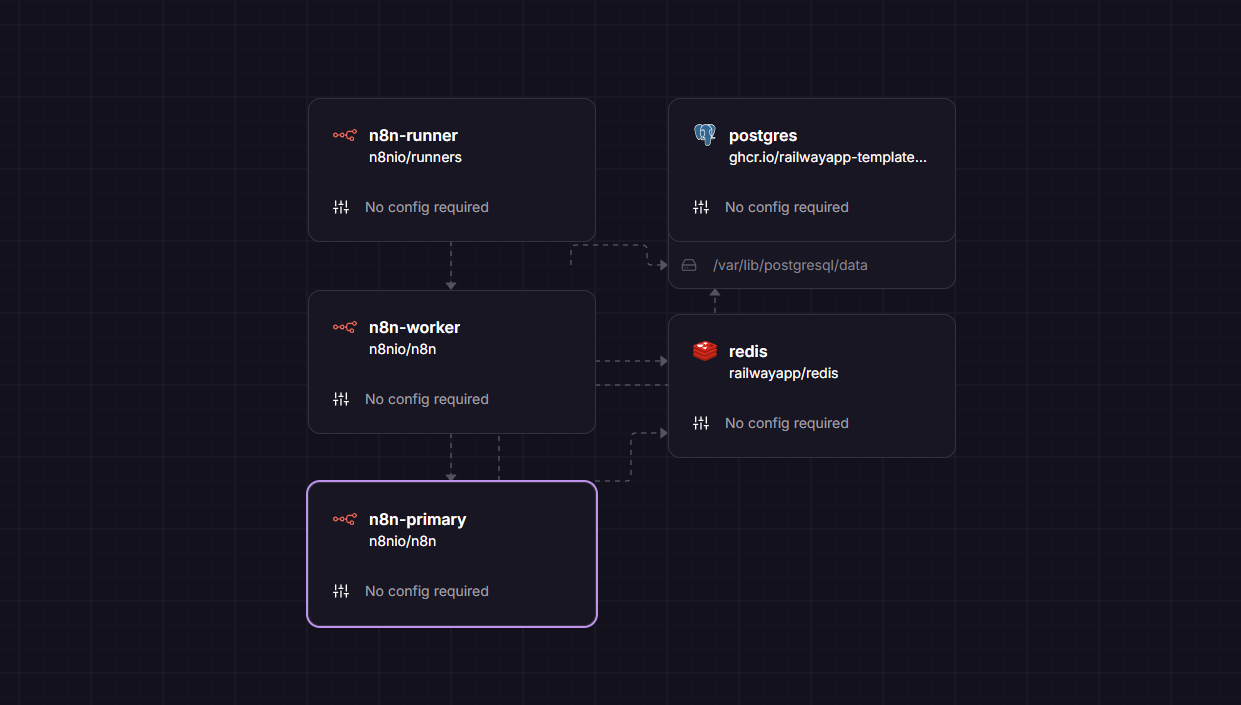Click the n8nio/runners image name

coord(415,157)
